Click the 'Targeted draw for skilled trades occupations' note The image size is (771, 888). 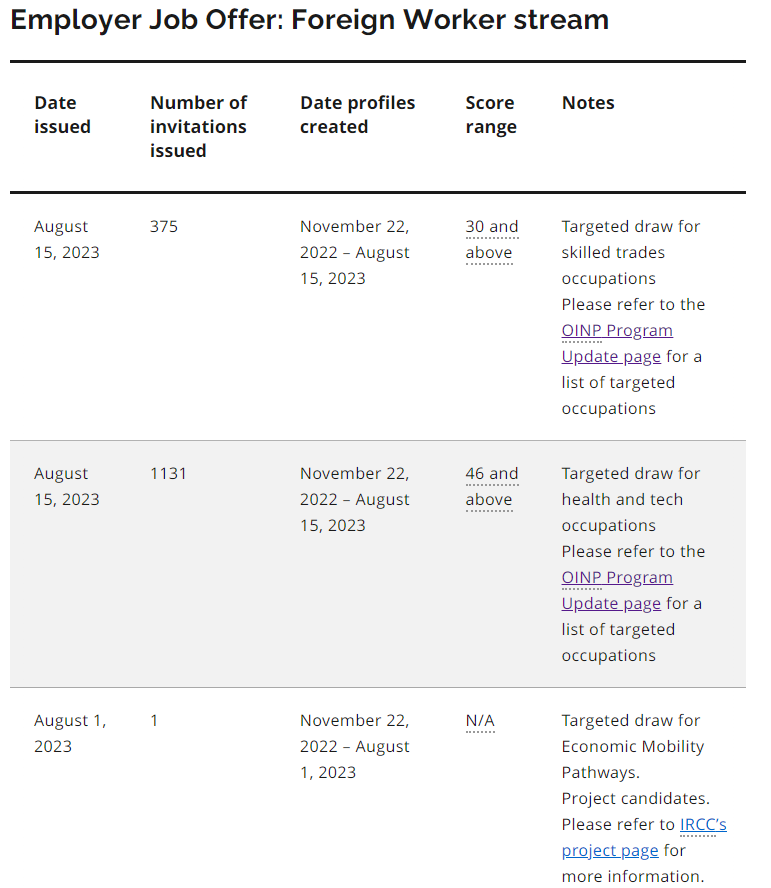coord(631,252)
